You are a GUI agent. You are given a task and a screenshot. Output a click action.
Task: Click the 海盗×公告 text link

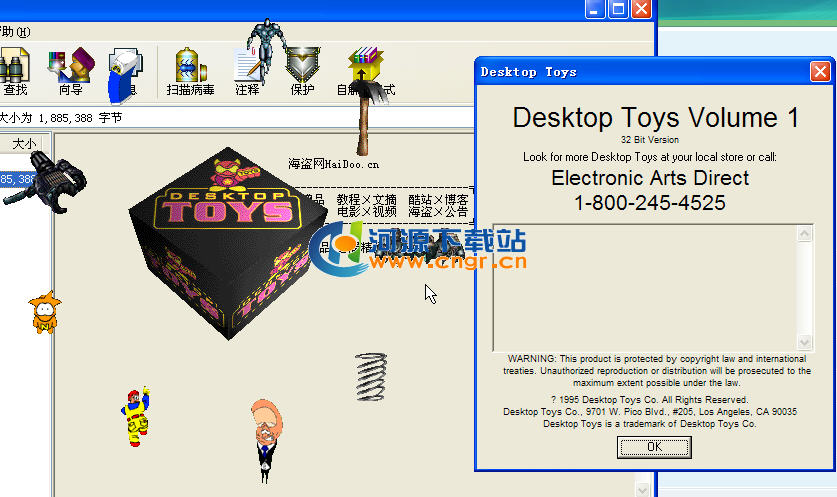pyautogui.click(x=438, y=211)
